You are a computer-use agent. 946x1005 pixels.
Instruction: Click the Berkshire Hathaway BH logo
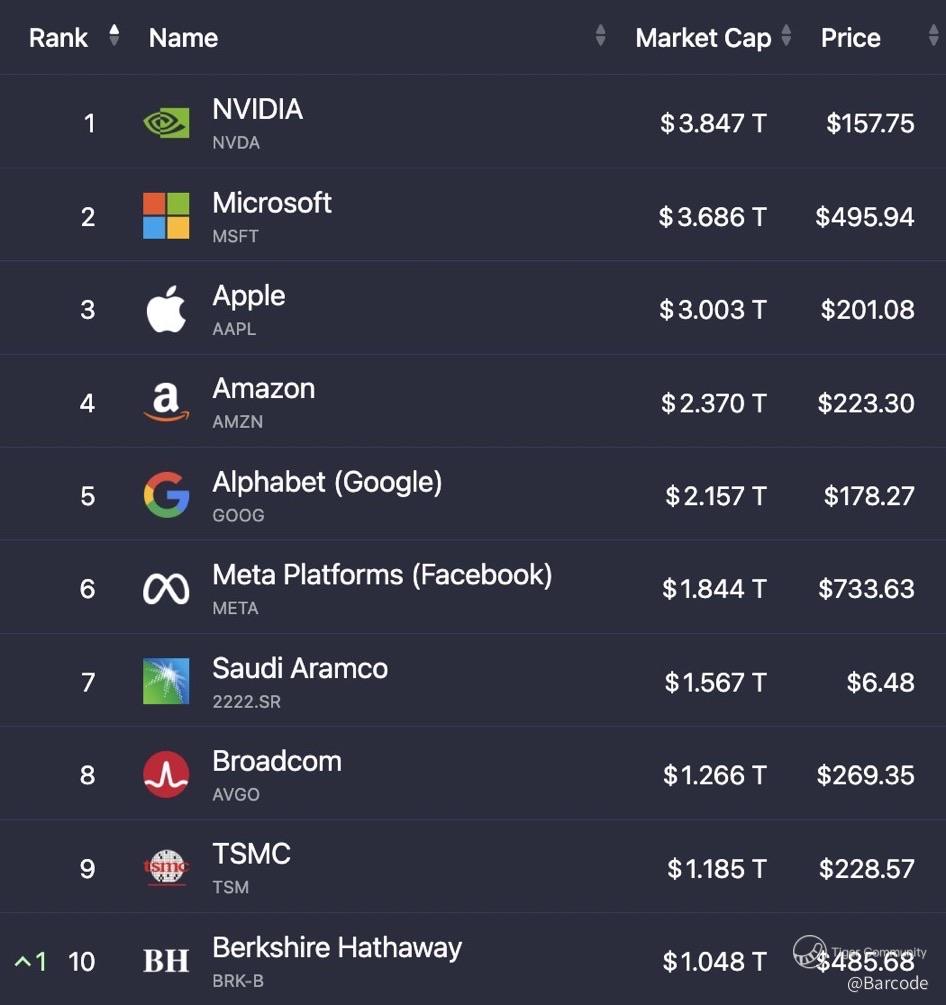[x=166, y=961]
